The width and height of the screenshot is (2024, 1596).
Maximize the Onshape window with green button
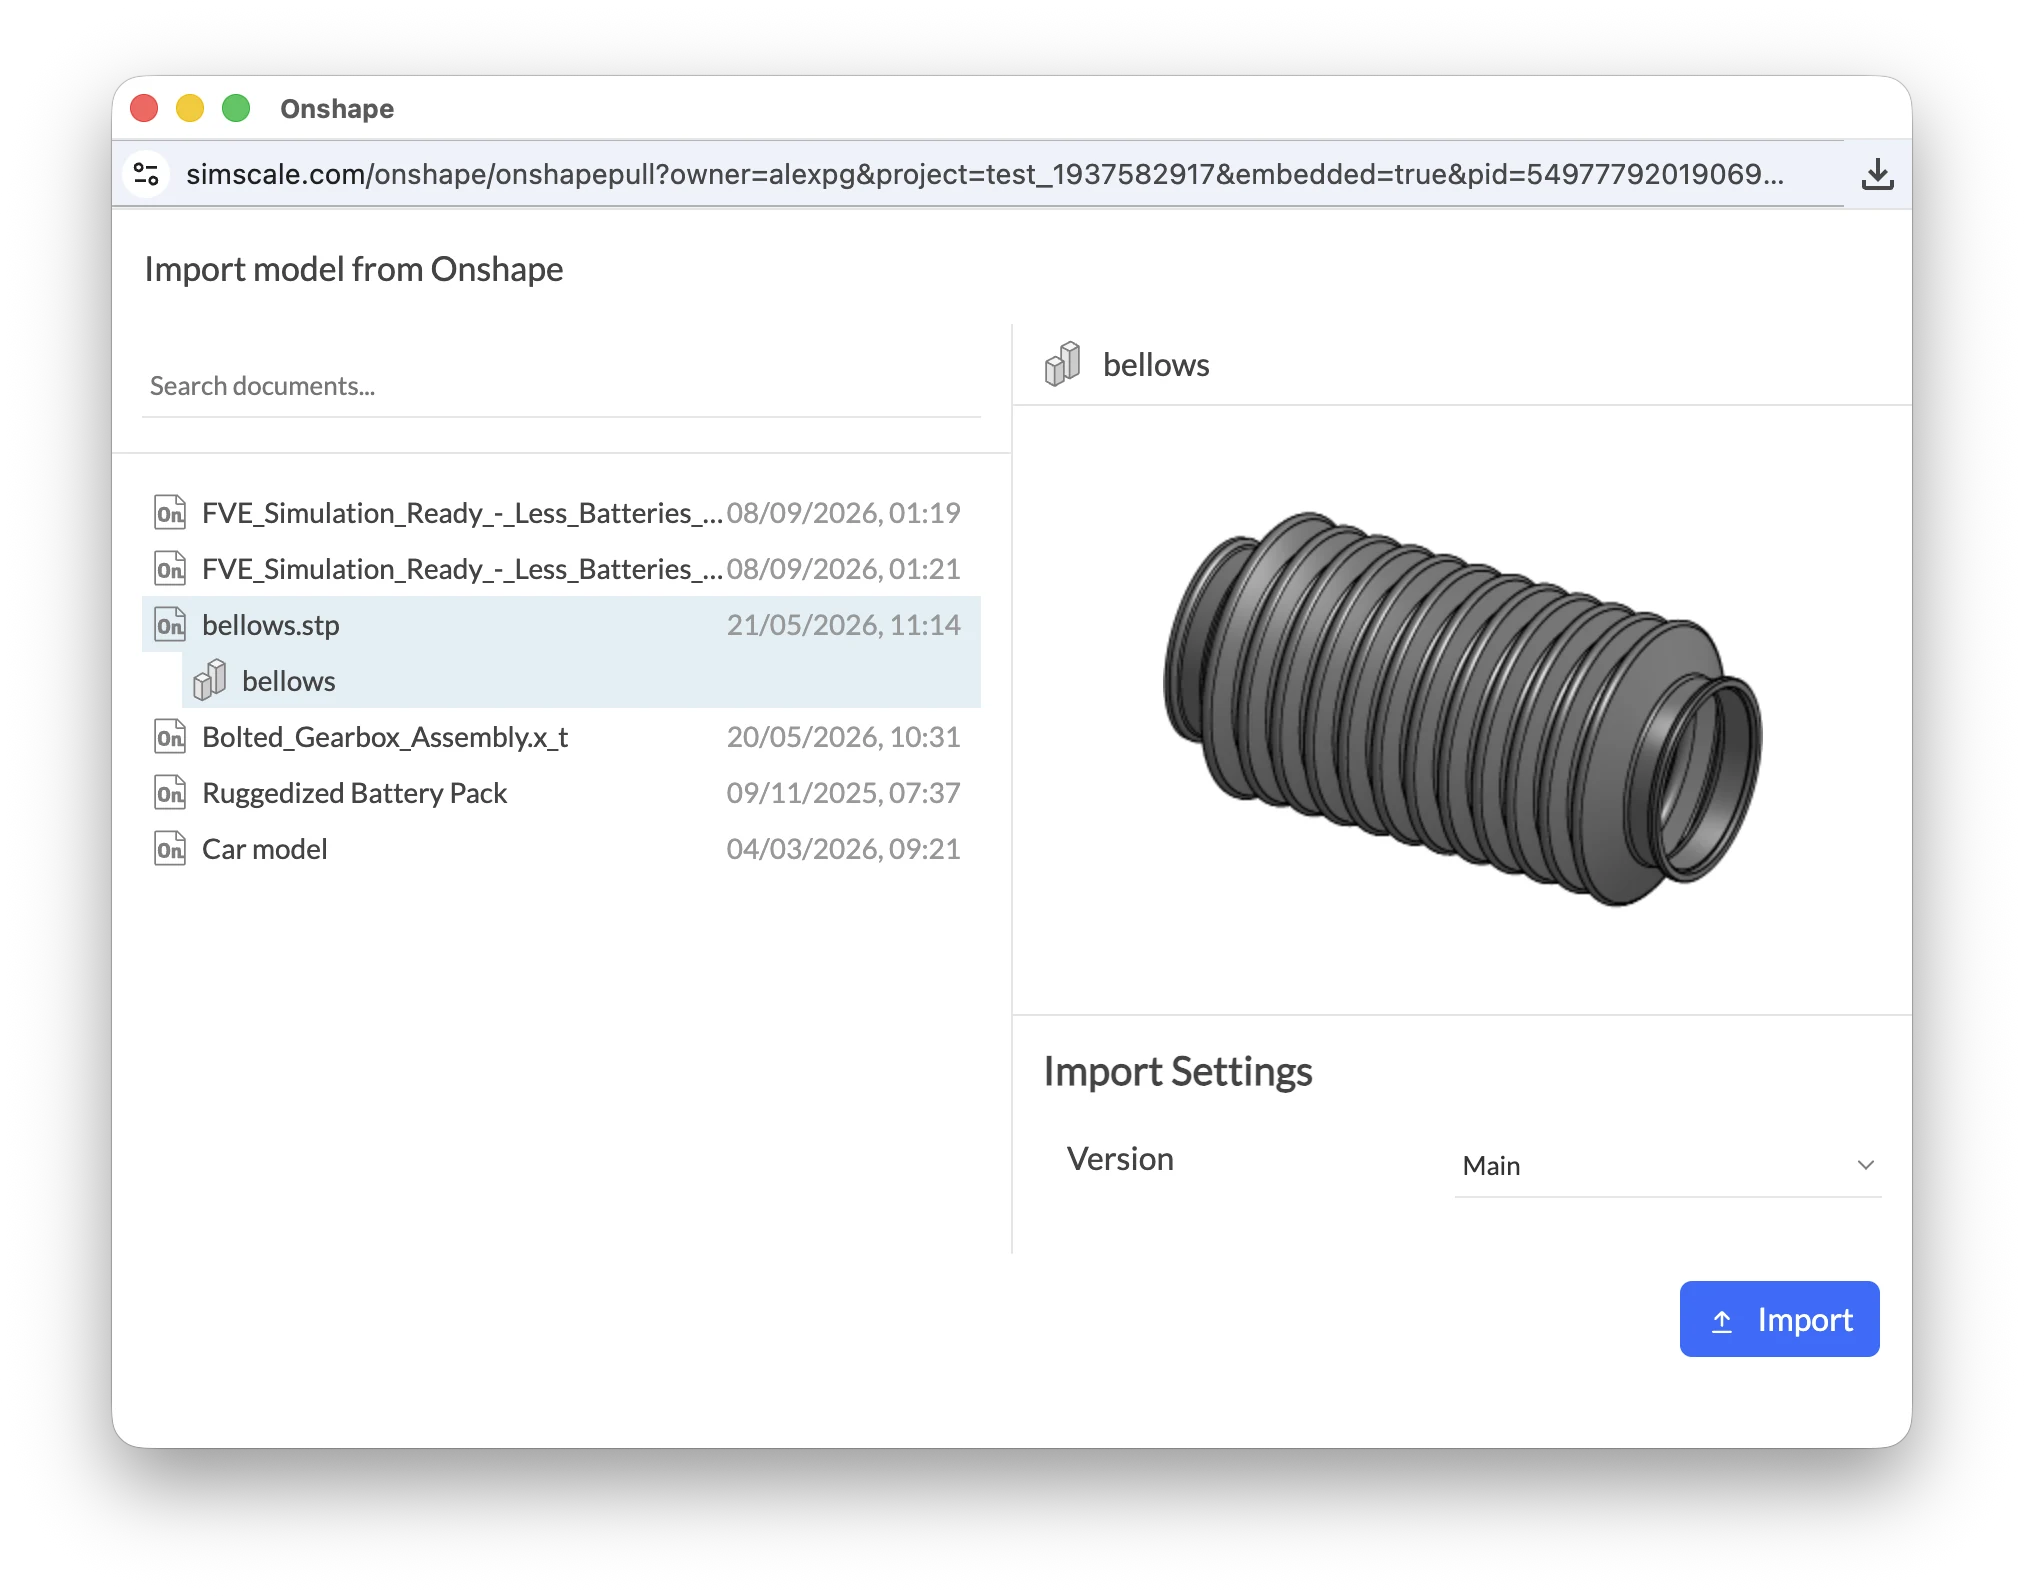236,108
